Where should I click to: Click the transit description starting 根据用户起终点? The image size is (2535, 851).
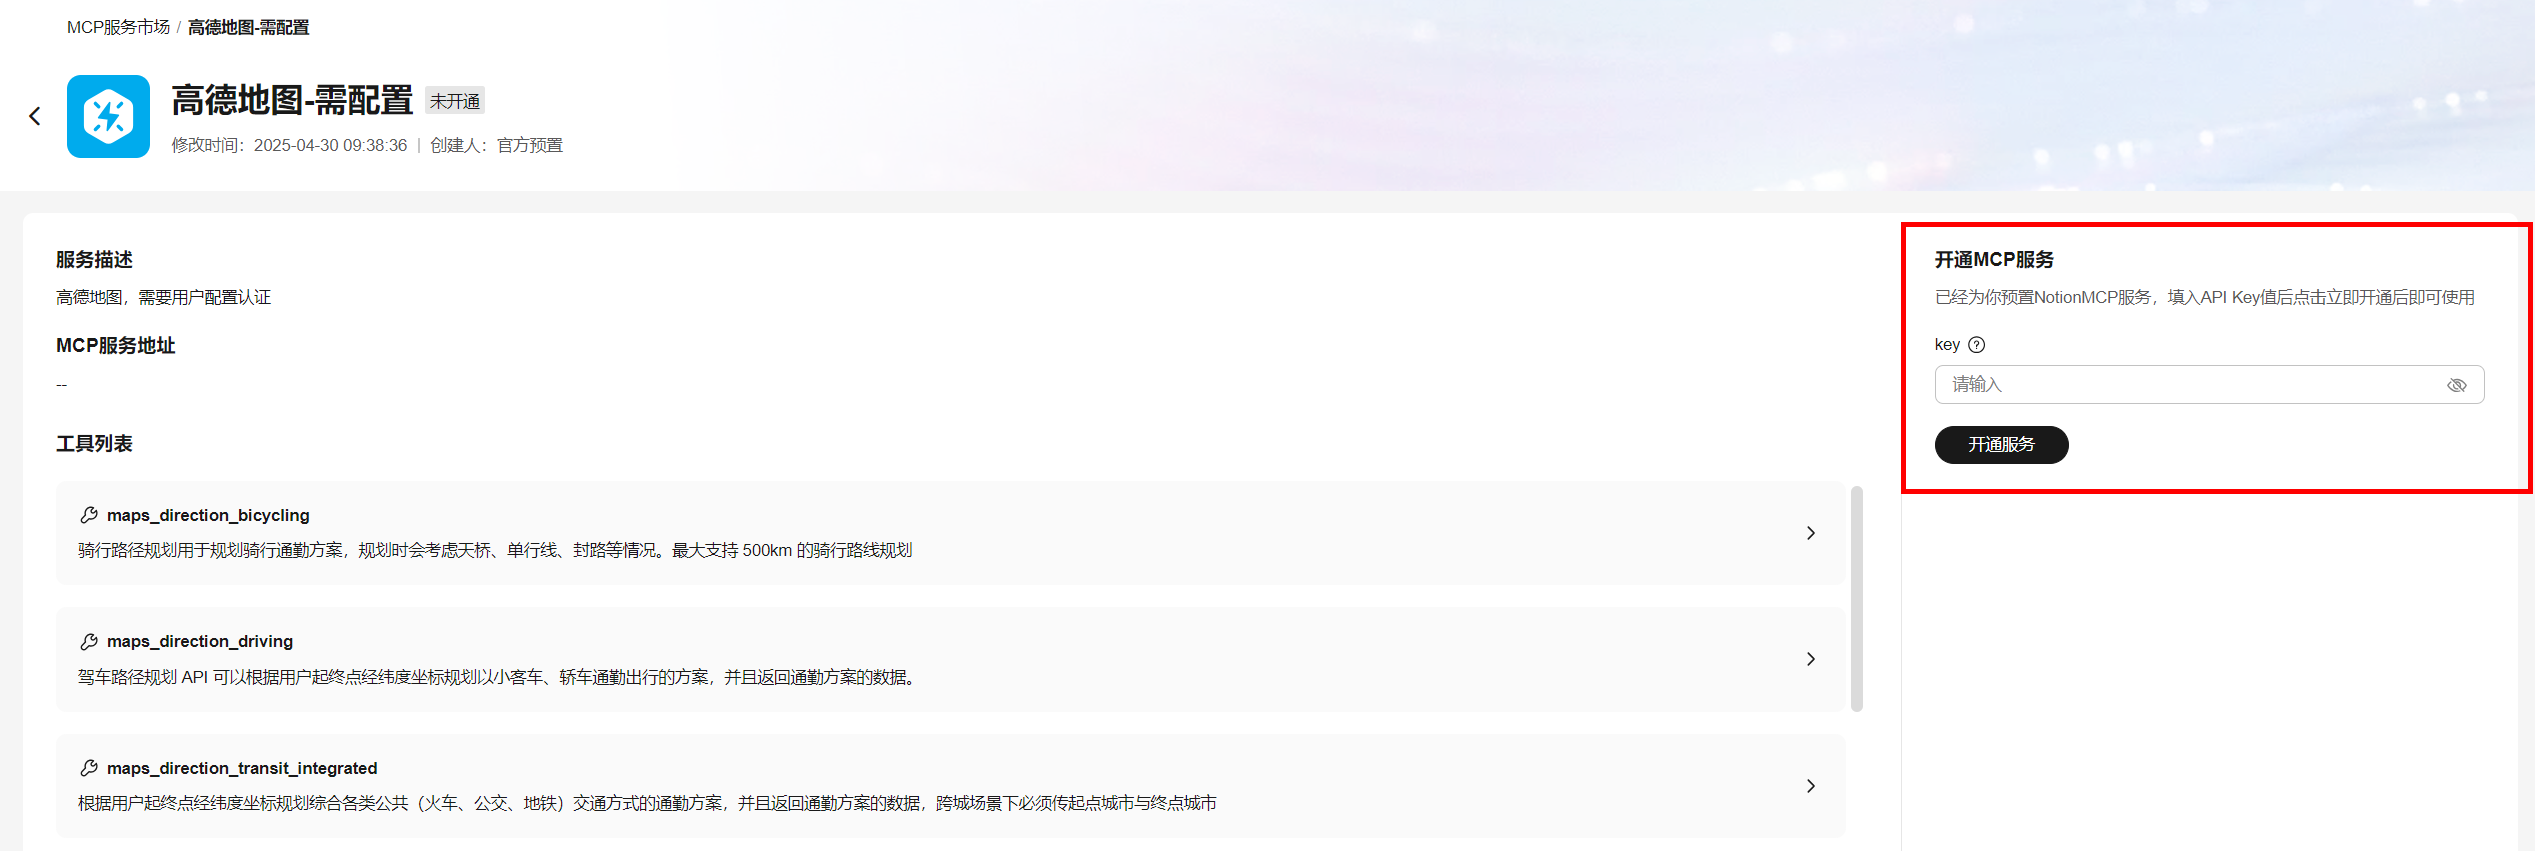pyautogui.click(x=647, y=804)
